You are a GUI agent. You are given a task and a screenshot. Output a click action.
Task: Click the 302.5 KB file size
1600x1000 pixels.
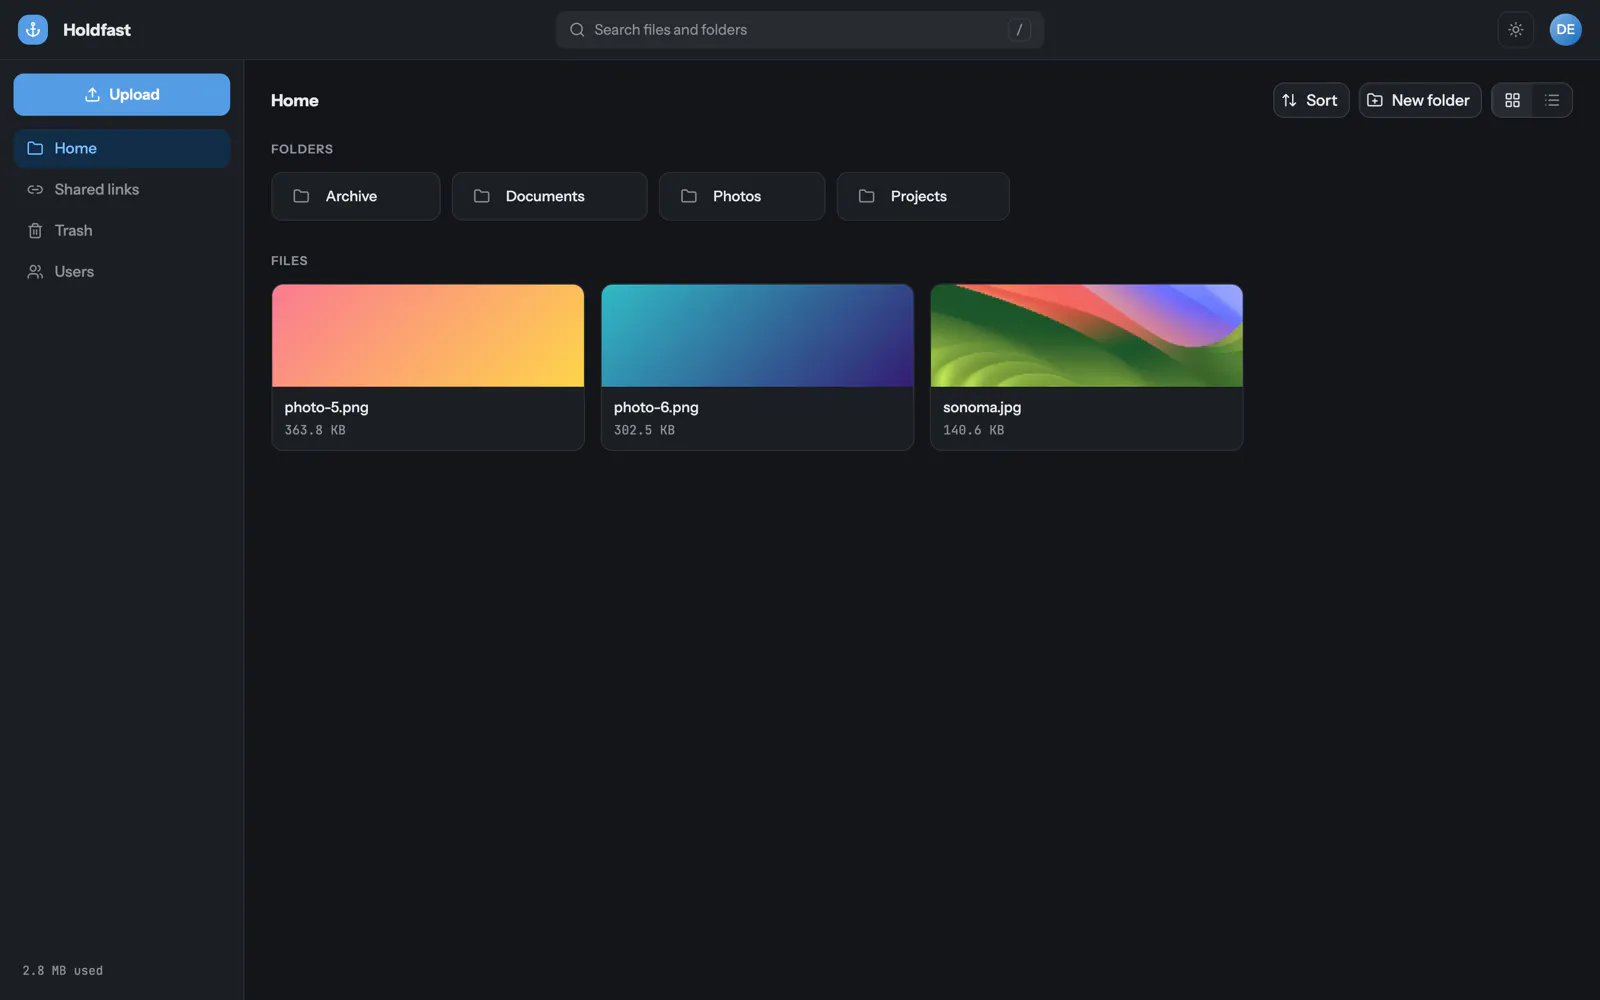point(644,430)
